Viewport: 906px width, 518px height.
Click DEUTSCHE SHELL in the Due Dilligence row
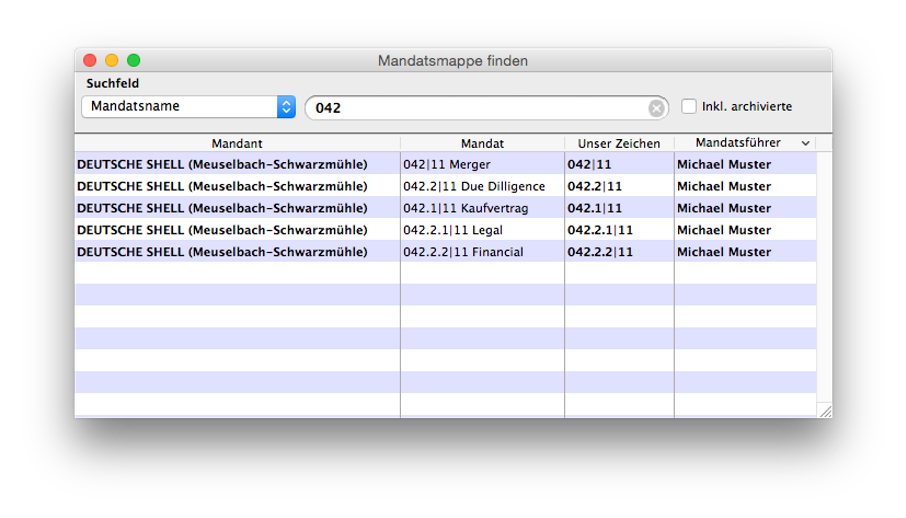pos(222,186)
